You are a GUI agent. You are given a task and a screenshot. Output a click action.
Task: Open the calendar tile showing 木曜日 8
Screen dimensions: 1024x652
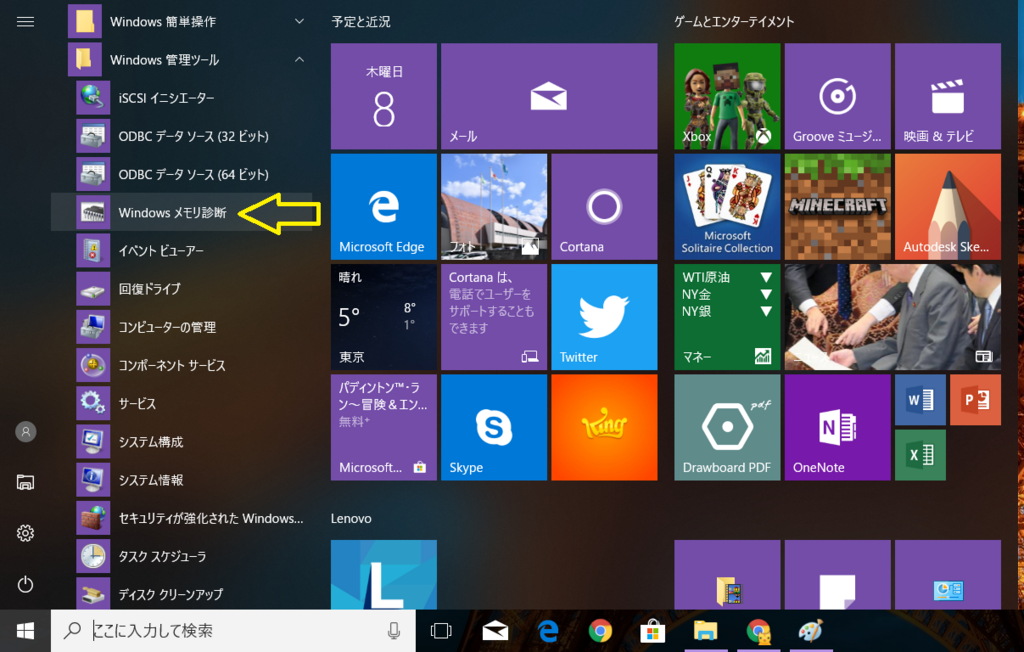click(x=383, y=96)
